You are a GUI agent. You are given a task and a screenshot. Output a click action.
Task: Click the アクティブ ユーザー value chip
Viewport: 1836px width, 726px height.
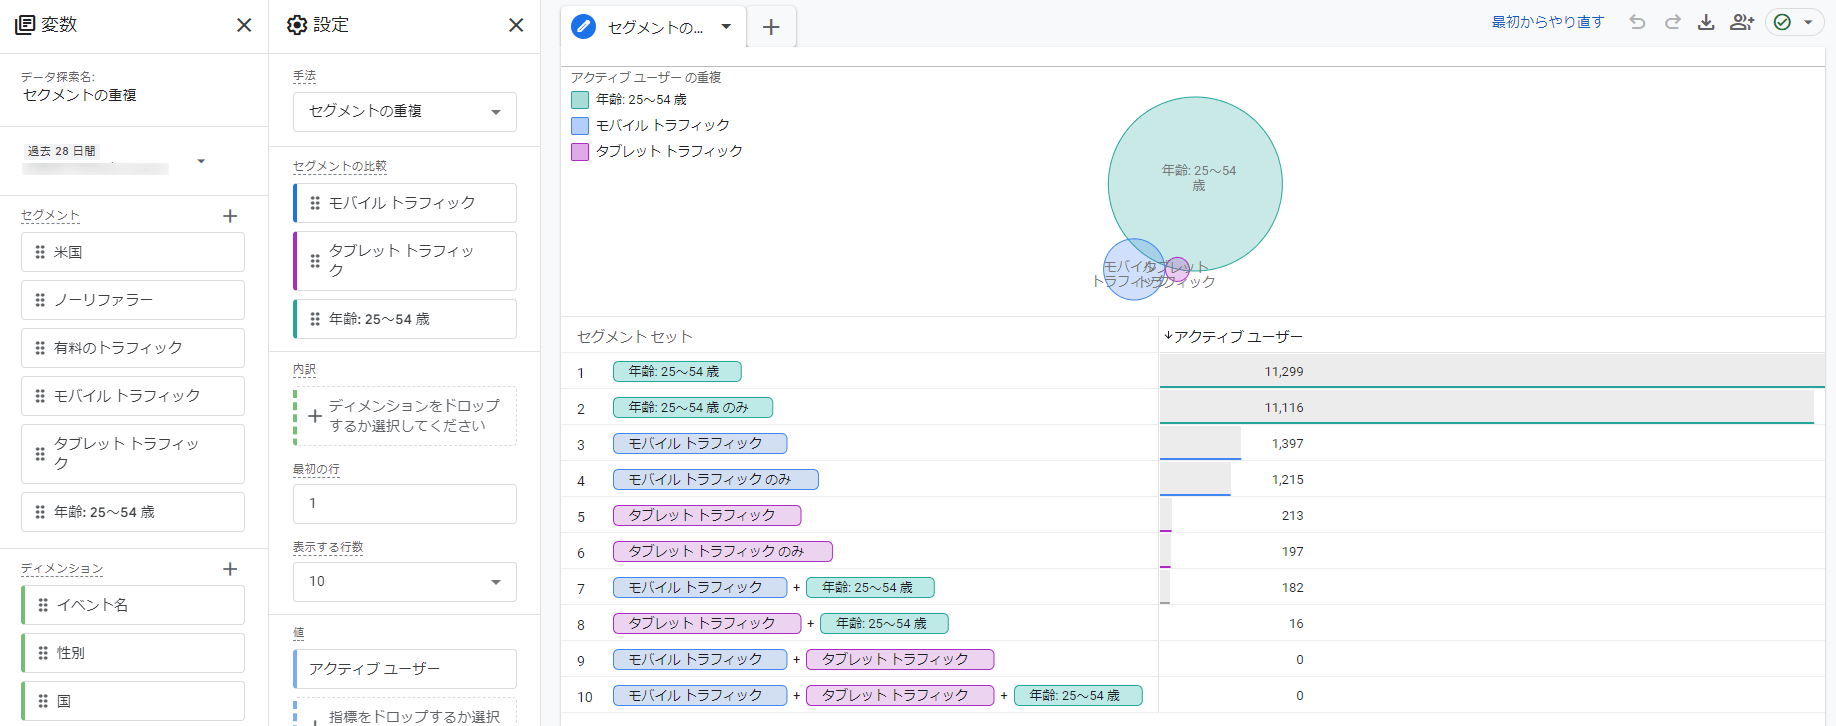404,669
